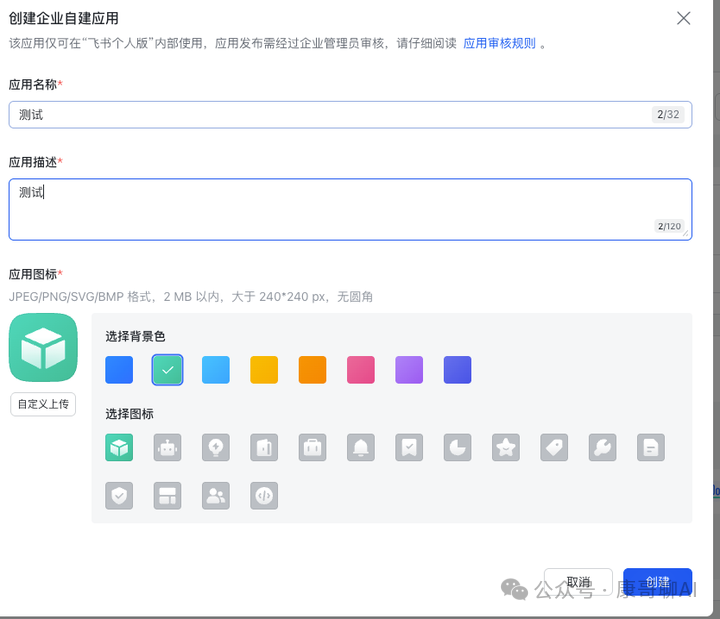The height and width of the screenshot is (619, 720).
Task: Open the 应用审核规则 link
Action: point(499,43)
